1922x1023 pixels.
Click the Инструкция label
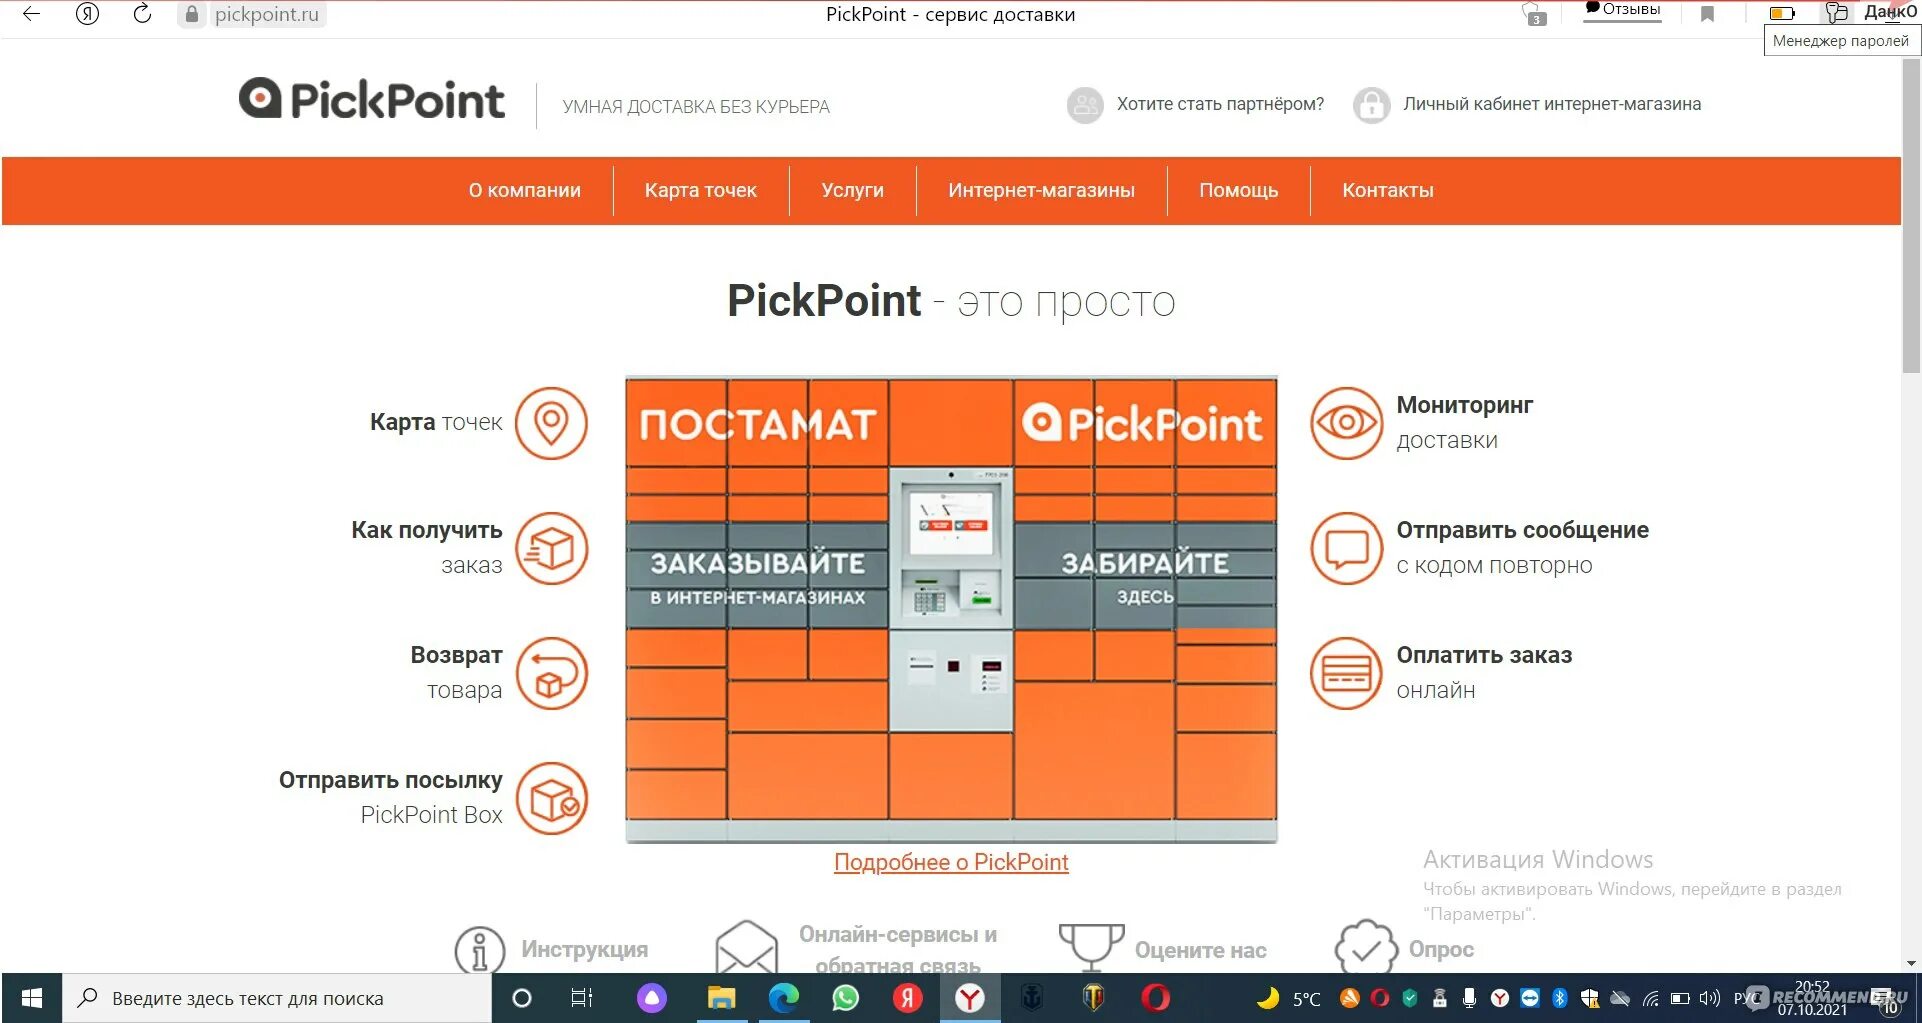pyautogui.click(x=584, y=949)
